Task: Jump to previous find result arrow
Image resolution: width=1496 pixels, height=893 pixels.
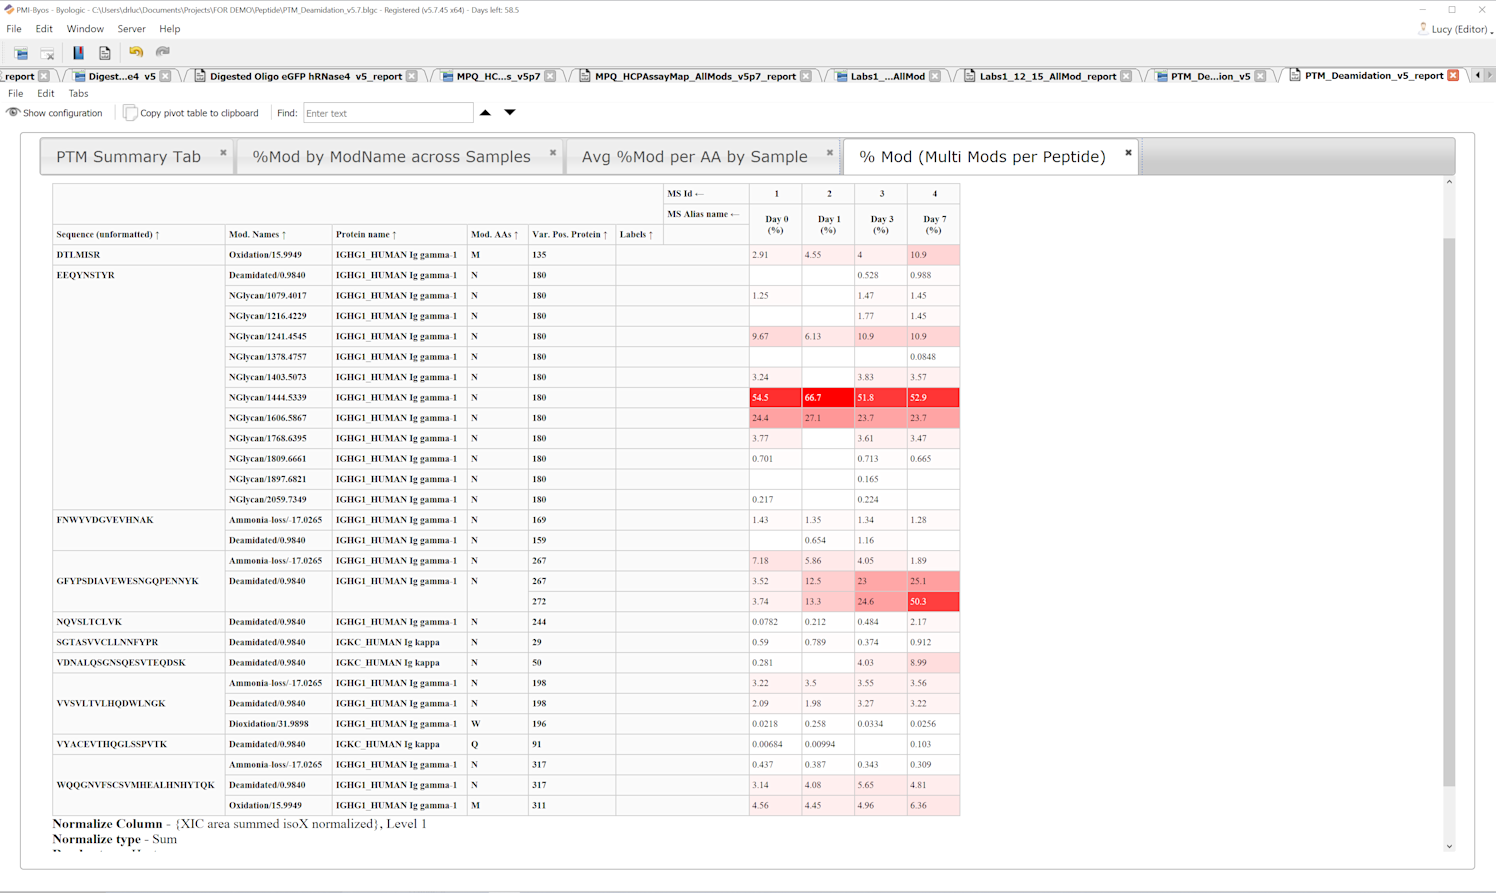Action: point(486,113)
